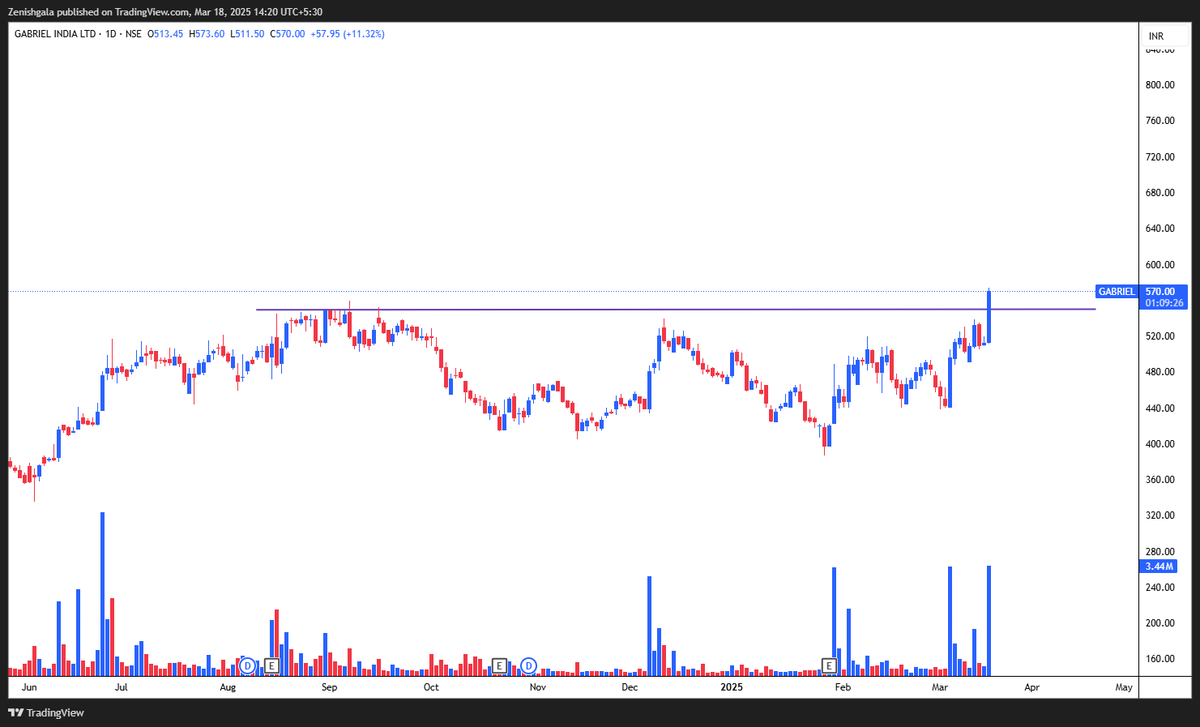
Task: Click the Sep label on time axis
Action: [330, 688]
